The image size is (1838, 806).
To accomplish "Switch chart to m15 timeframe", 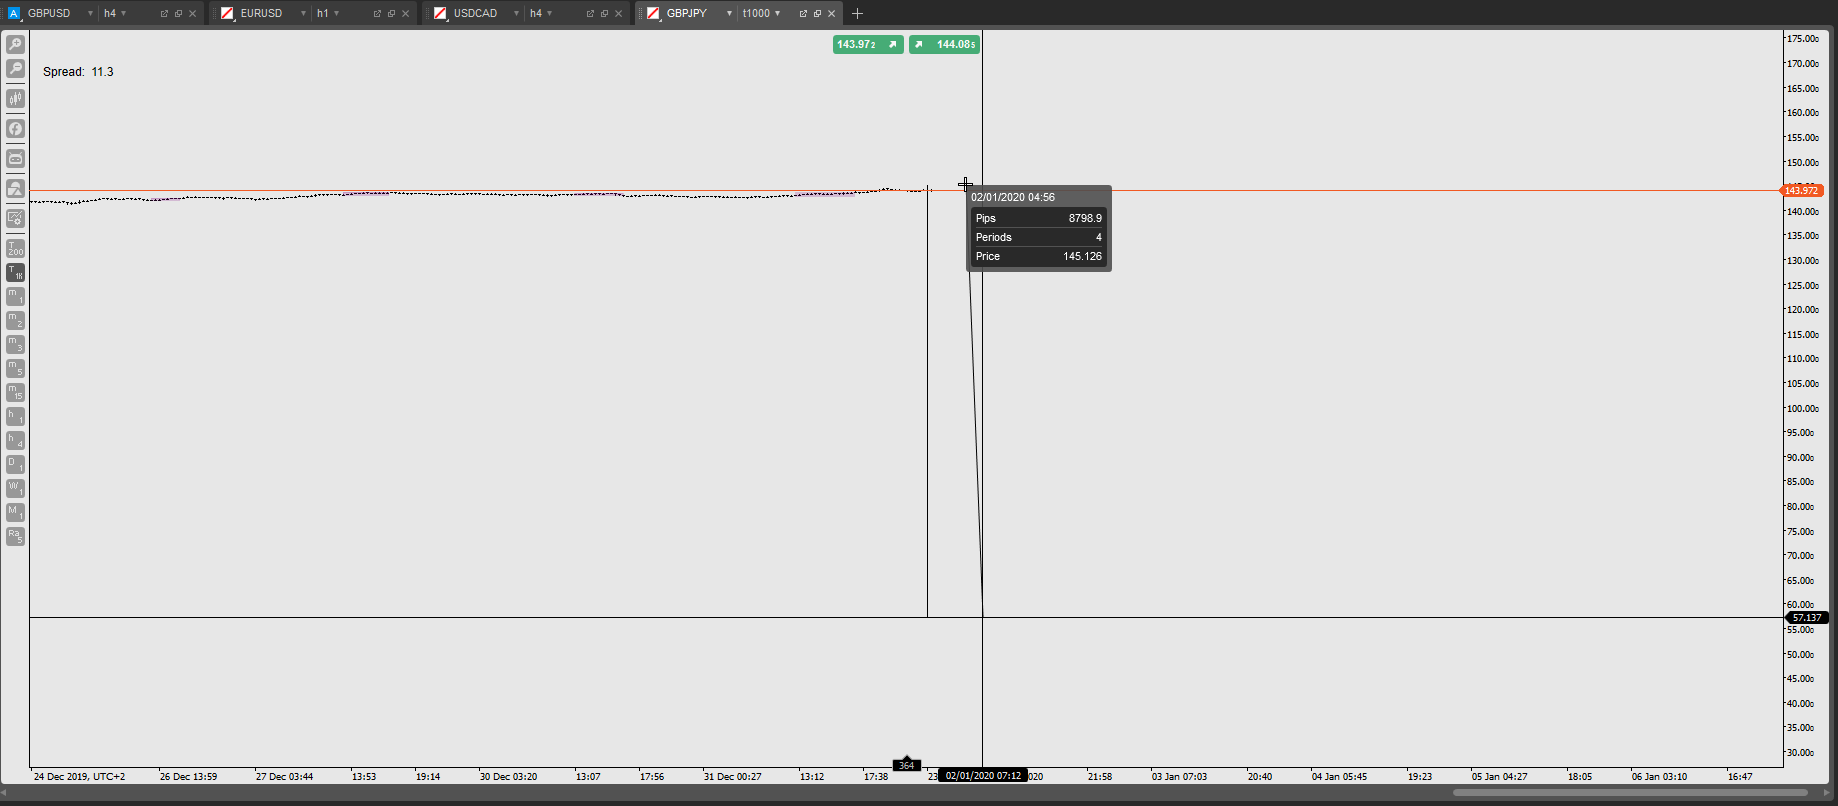I will click(x=15, y=392).
